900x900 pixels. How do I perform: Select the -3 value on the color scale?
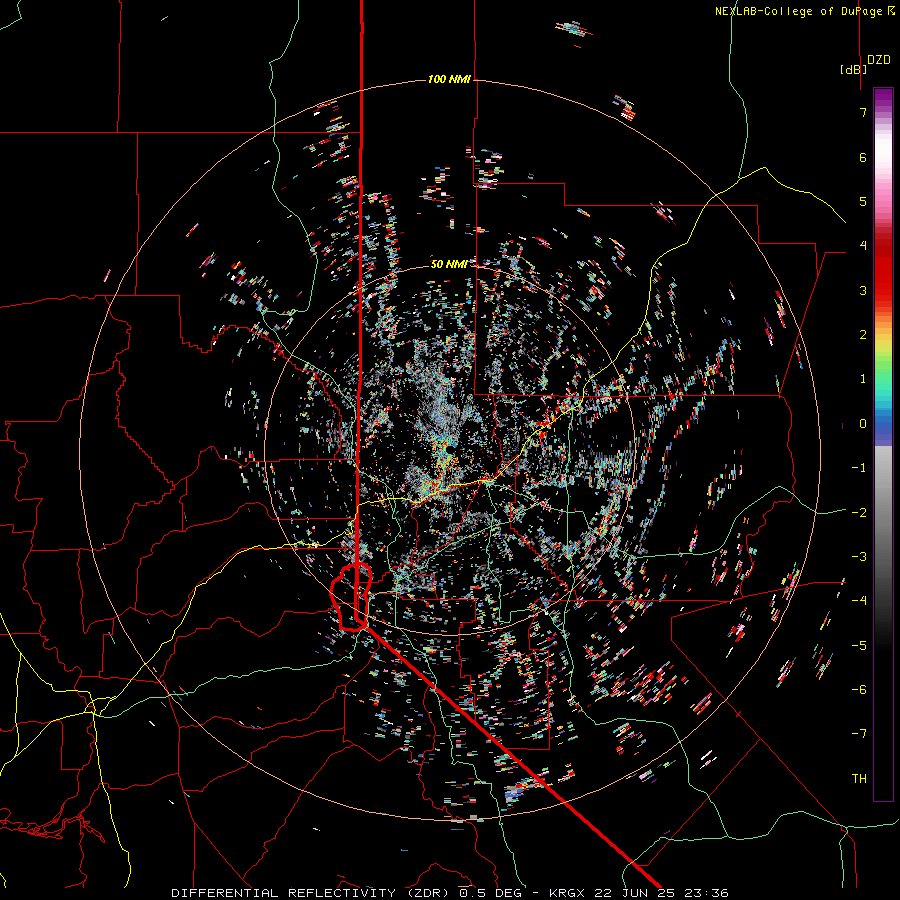pos(859,557)
